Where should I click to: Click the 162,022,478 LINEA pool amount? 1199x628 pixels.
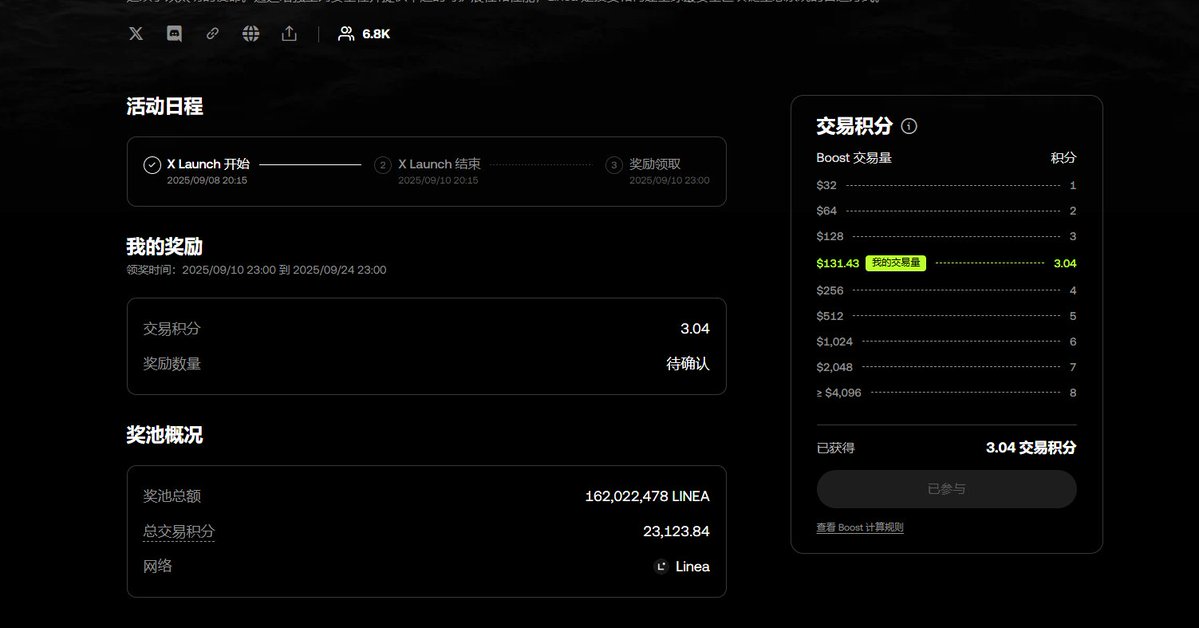tap(647, 496)
